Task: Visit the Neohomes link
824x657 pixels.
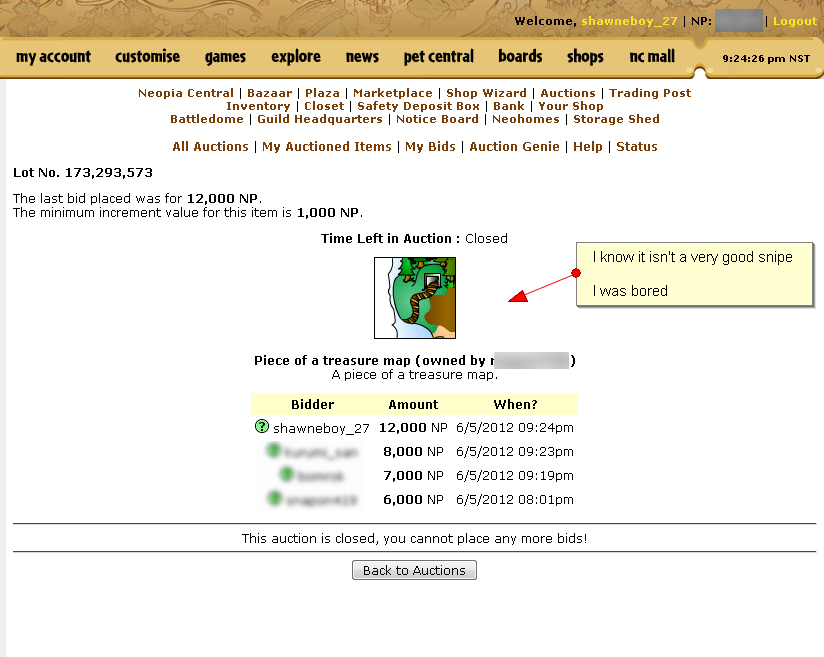Action: coord(526,119)
